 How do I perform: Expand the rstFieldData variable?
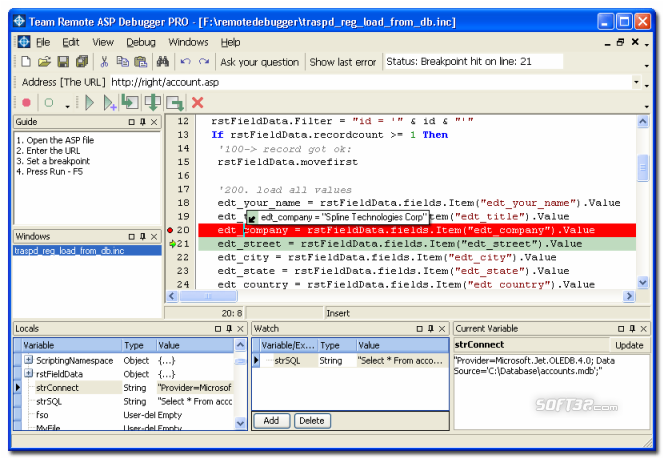pyautogui.click(x=28, y=373)
